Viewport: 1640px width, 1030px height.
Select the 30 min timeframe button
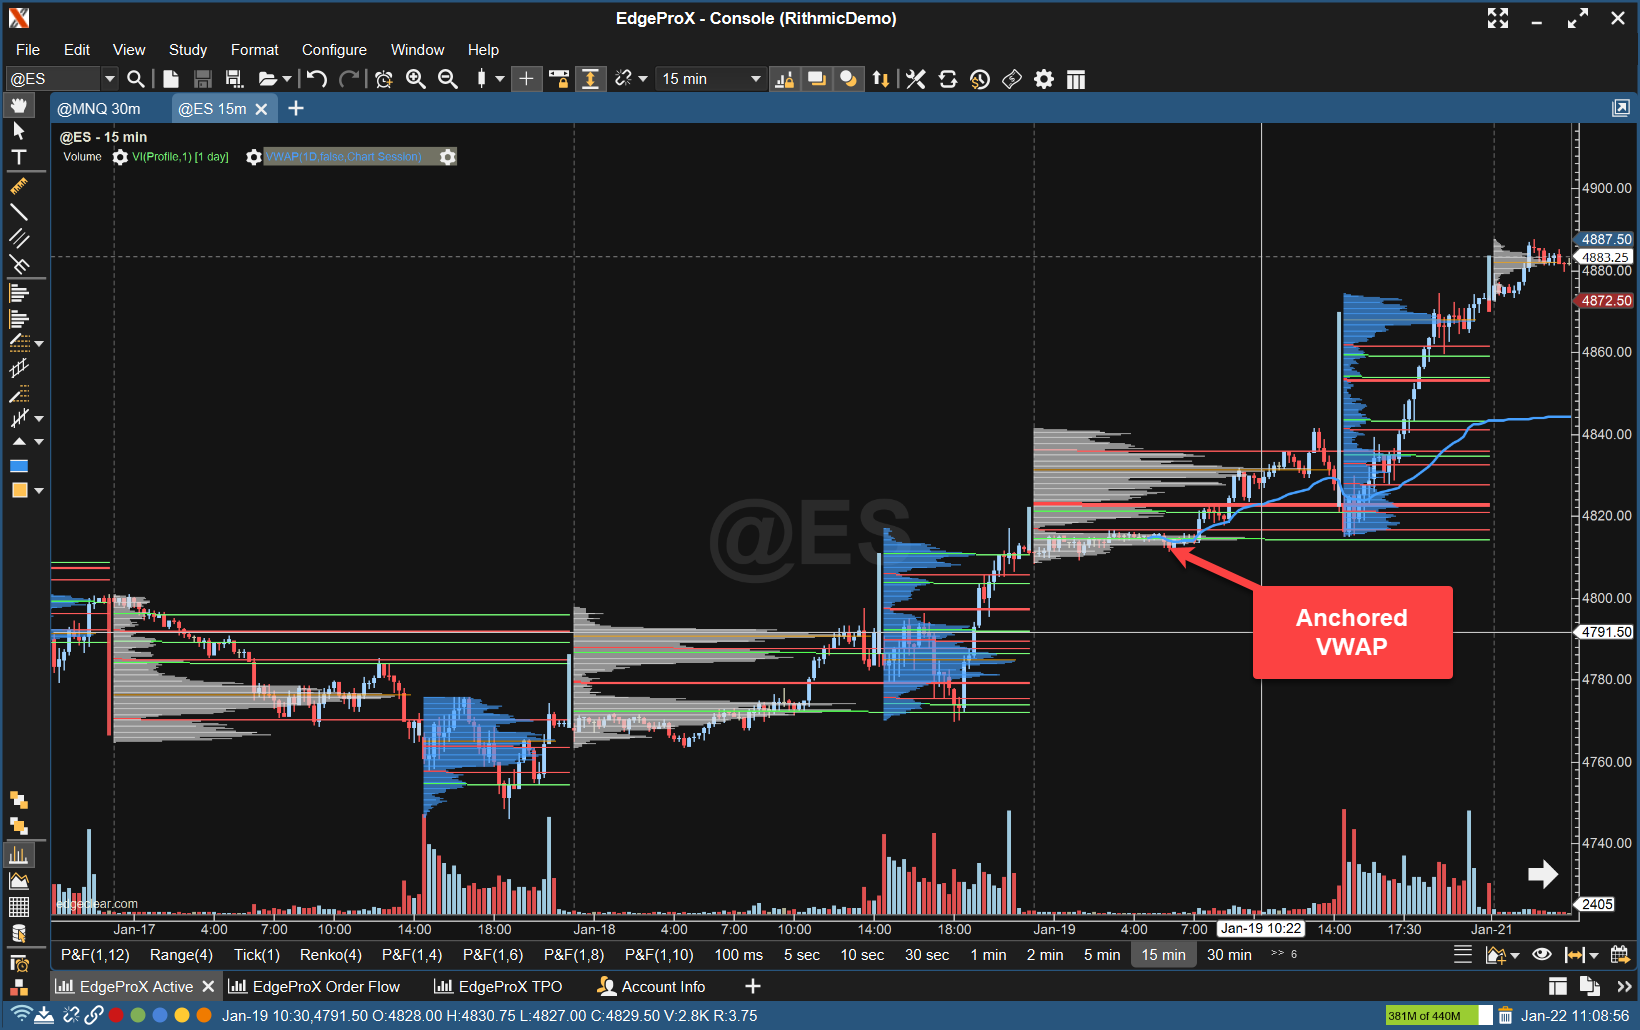tap(1228, 955)
